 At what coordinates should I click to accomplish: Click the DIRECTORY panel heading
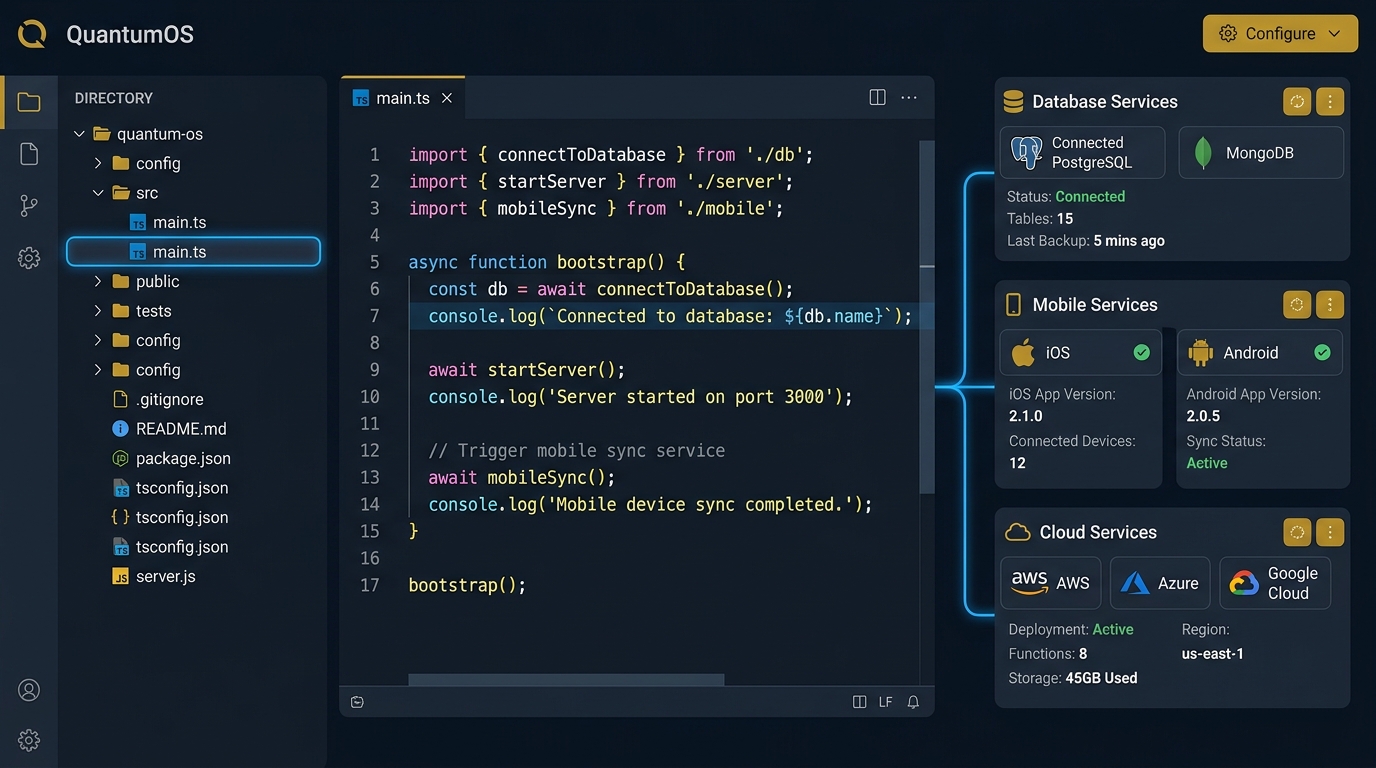[x=114, y=98]
